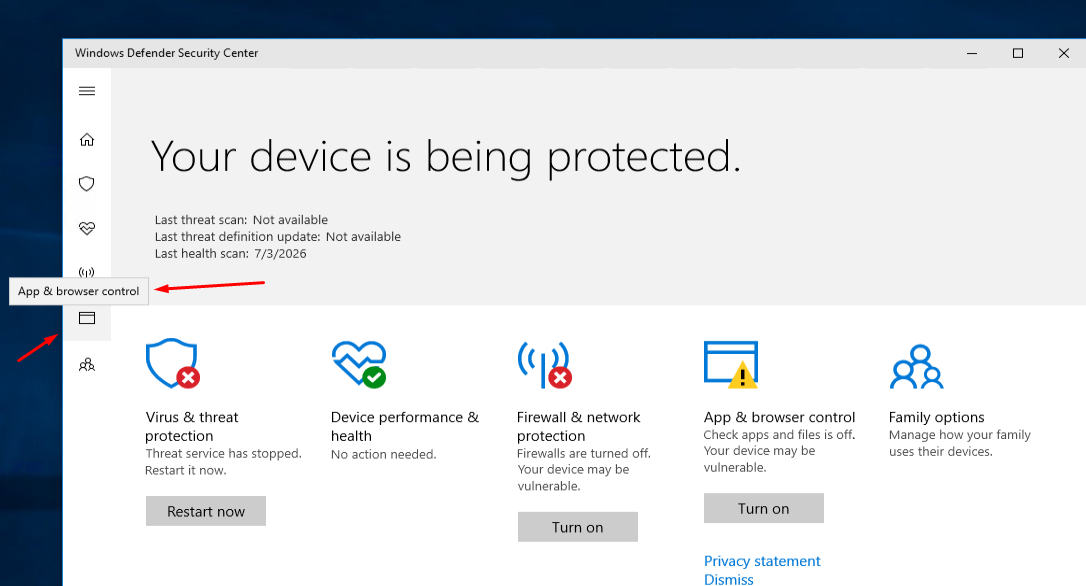Image resolution: width=1086 pixels, height=586 pixels.
Task: Open the App & browser control sidebar icon
Action: point(87,318)
